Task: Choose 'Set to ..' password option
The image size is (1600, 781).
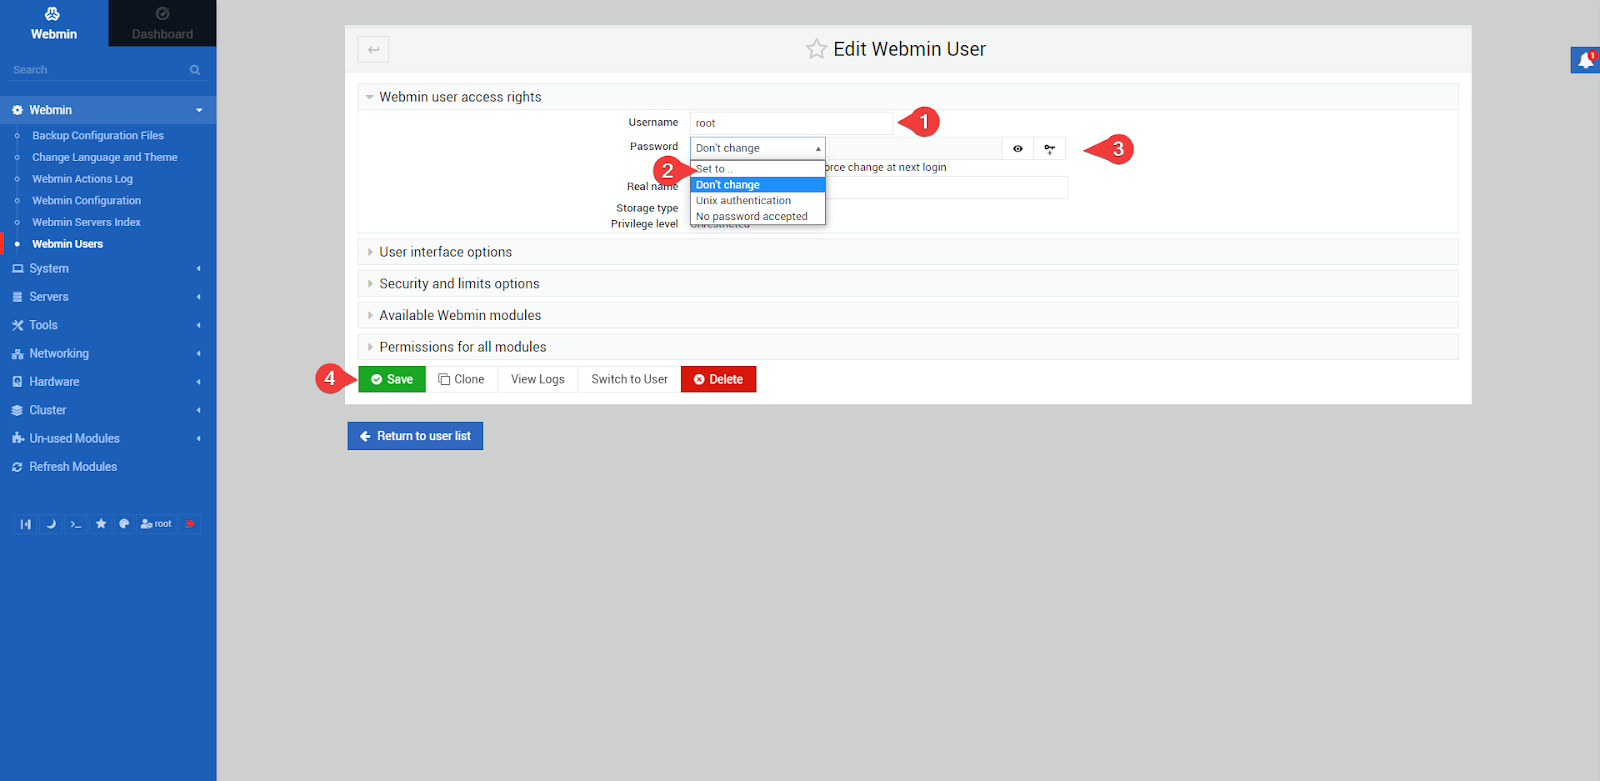Action: tap(758, 169)
